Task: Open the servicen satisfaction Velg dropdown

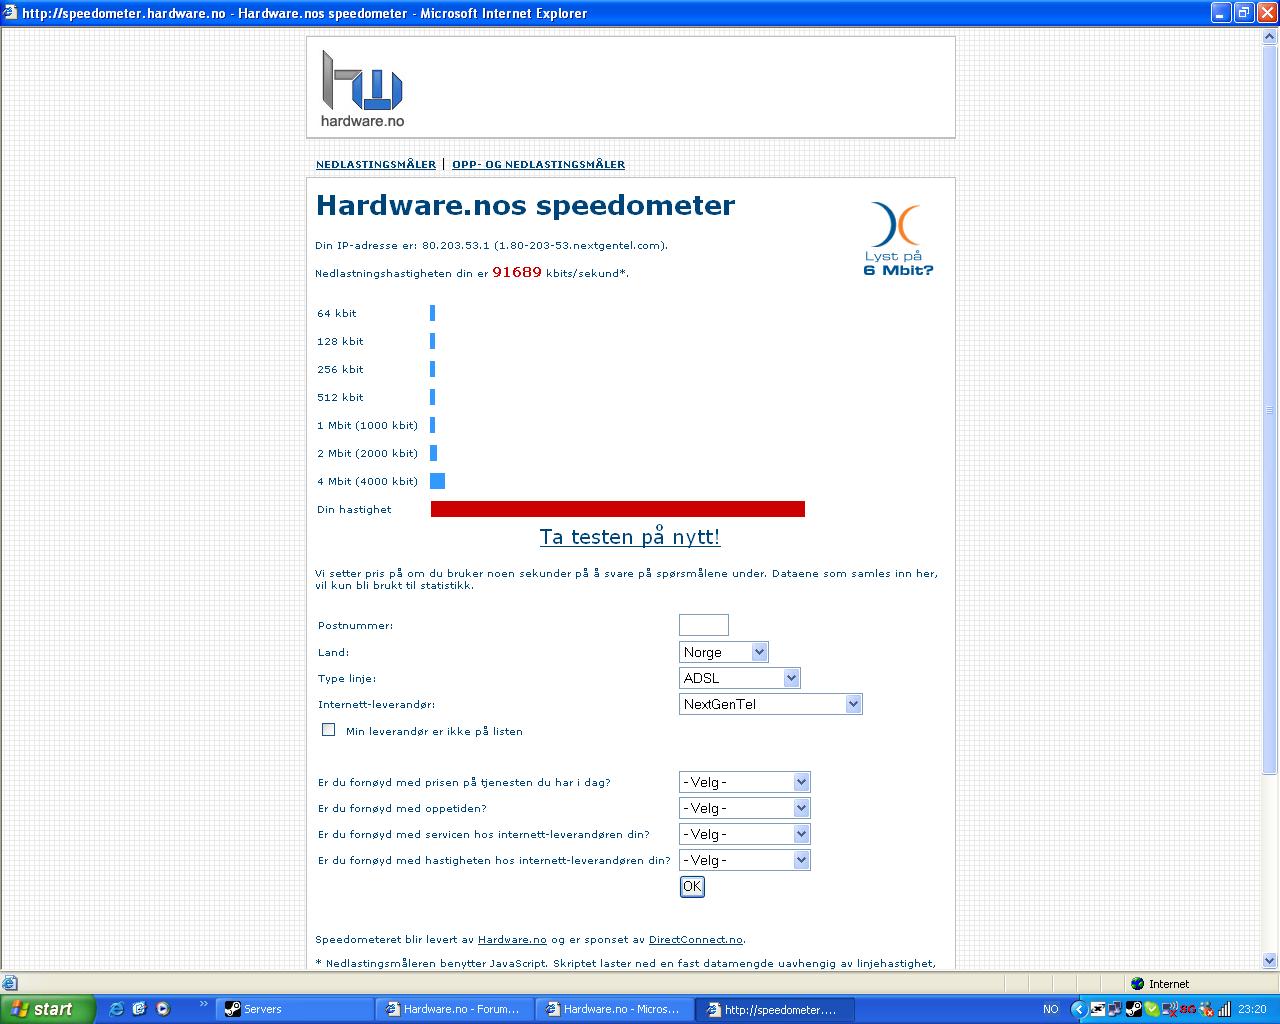Action: coord(745,834)
